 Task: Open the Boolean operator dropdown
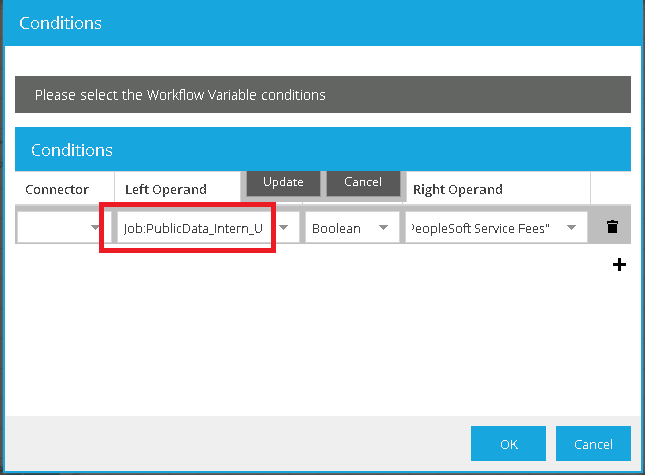click(x=382, y=229)
